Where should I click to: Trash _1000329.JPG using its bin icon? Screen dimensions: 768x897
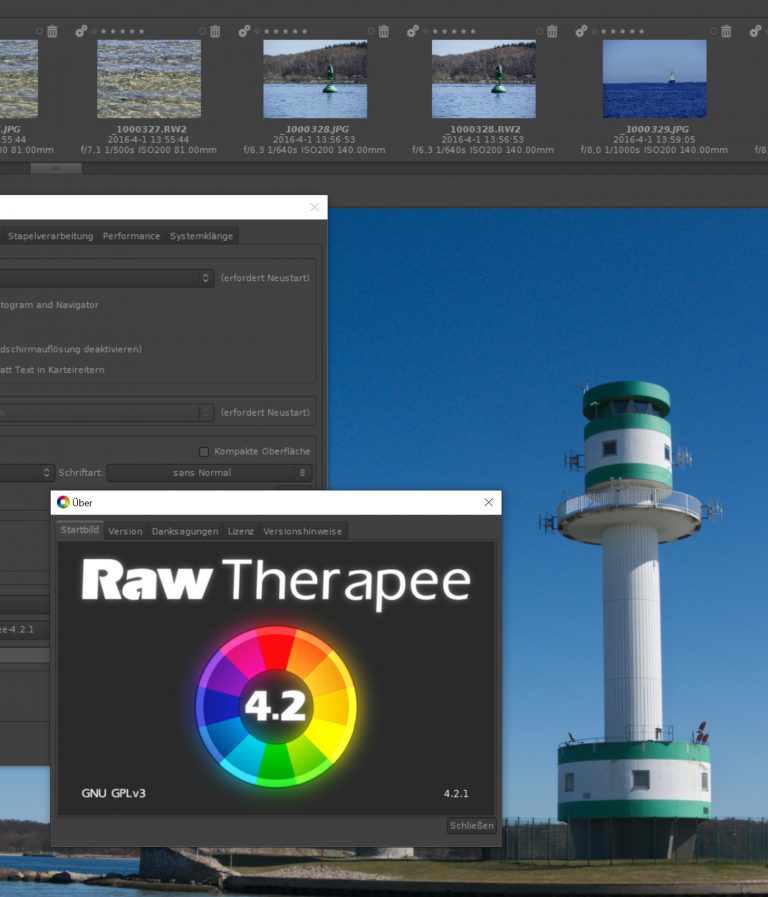point(726,31)
